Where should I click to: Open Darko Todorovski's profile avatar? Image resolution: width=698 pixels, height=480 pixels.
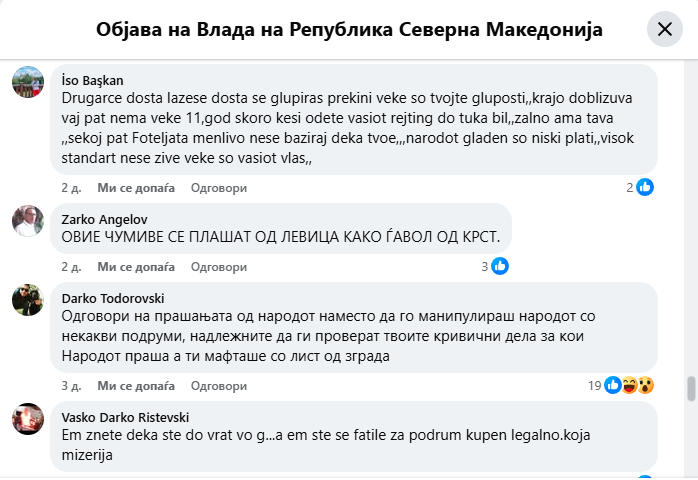(28, 300)
